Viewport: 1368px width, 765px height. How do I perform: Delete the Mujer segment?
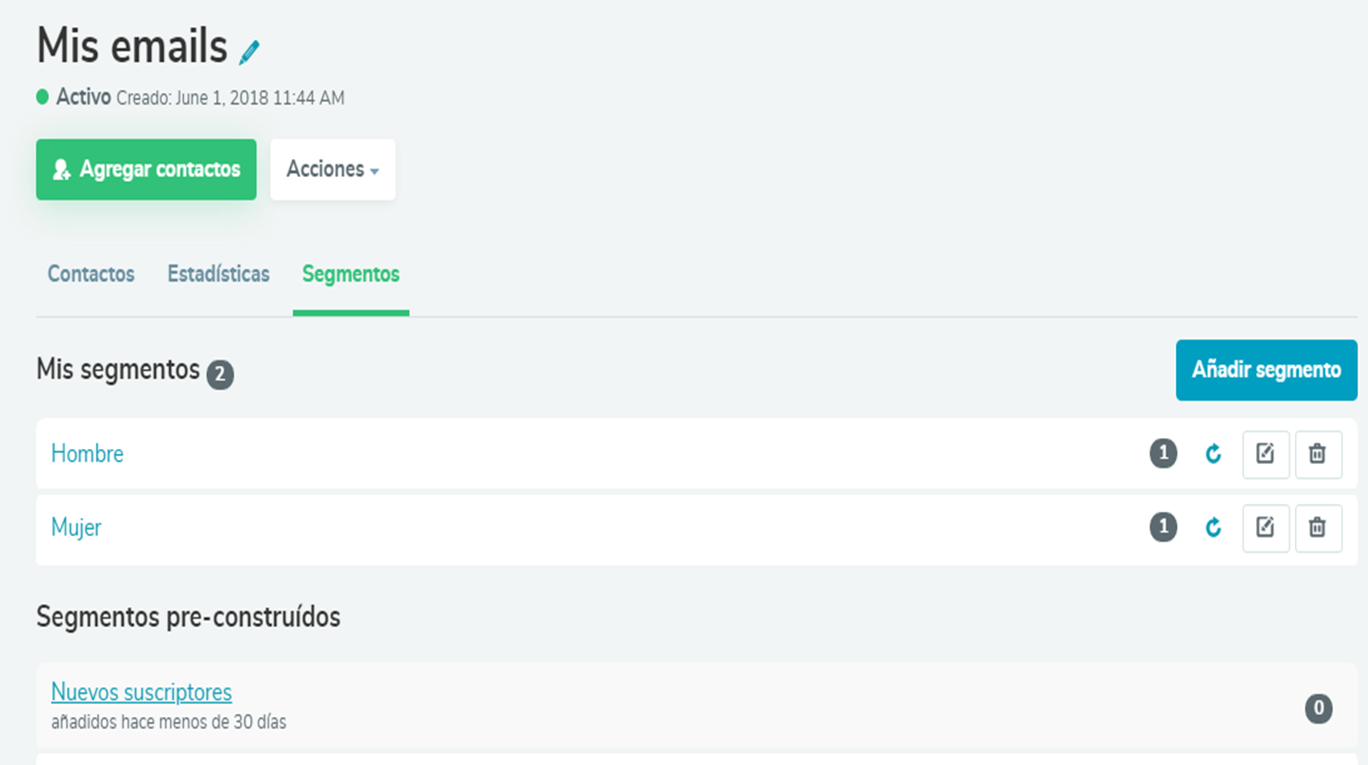coord(1318,528)
